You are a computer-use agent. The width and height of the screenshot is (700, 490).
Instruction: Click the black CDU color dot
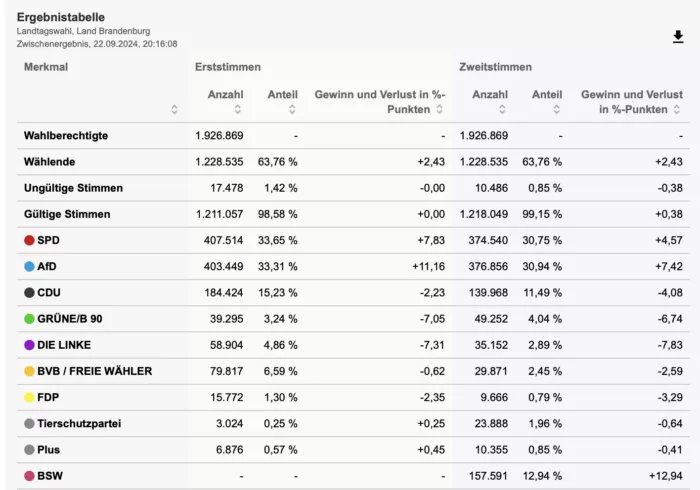tap(29, 293)
